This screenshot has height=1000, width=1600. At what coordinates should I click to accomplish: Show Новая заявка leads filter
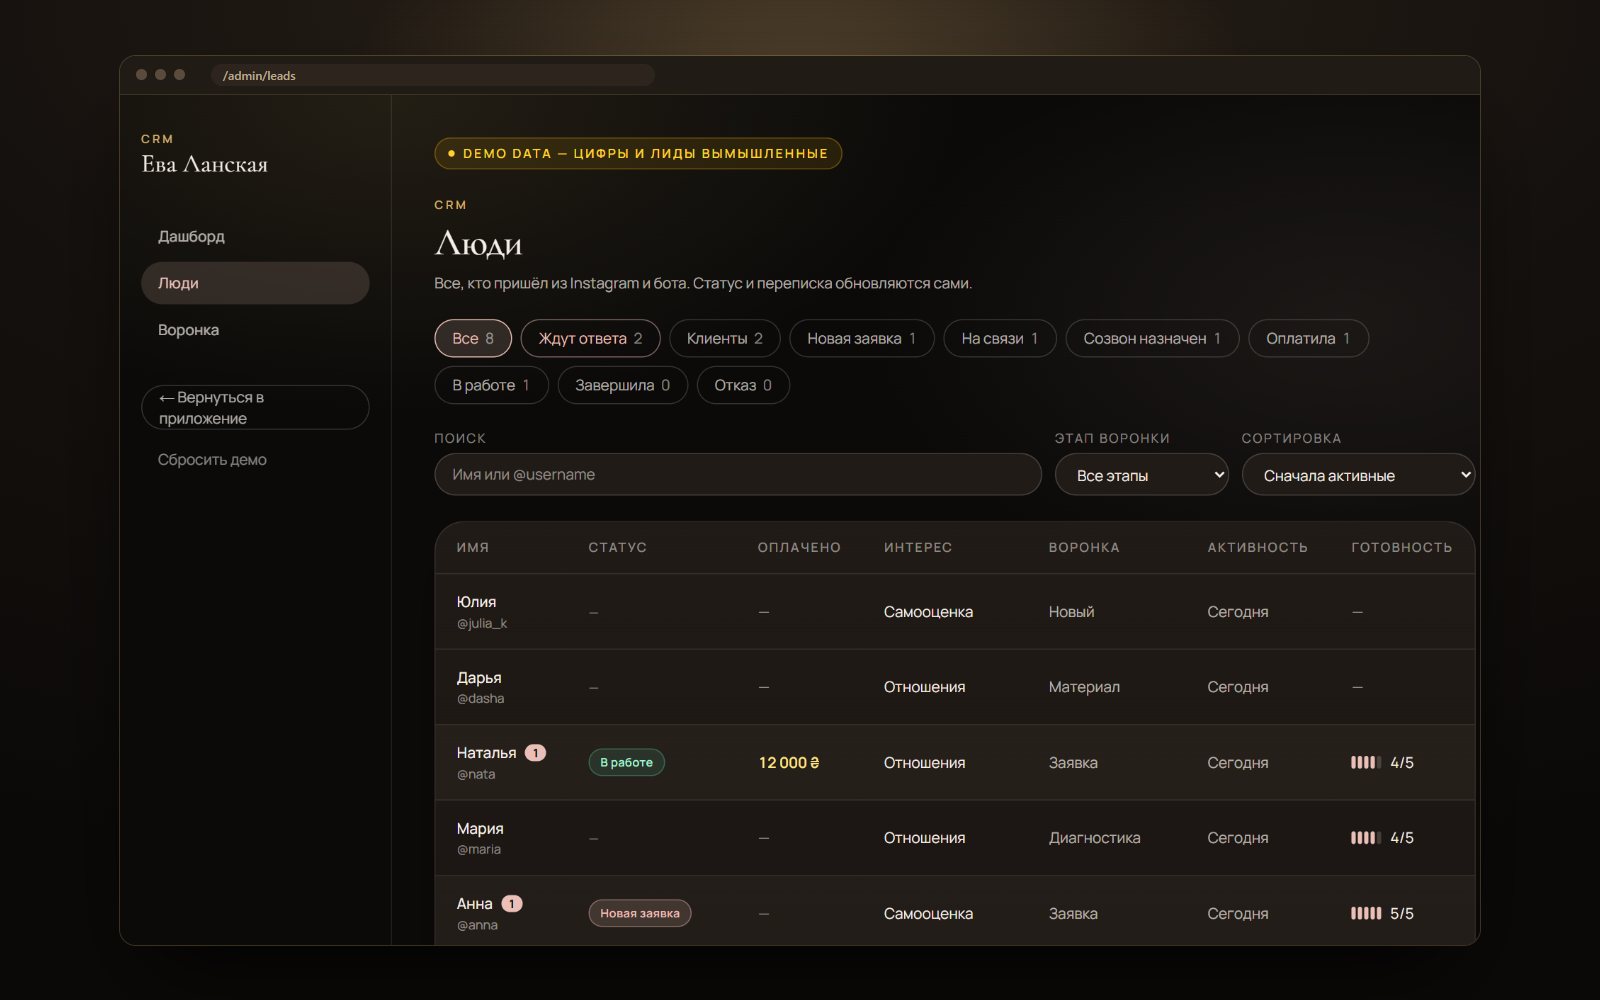[x=861, y=338]
